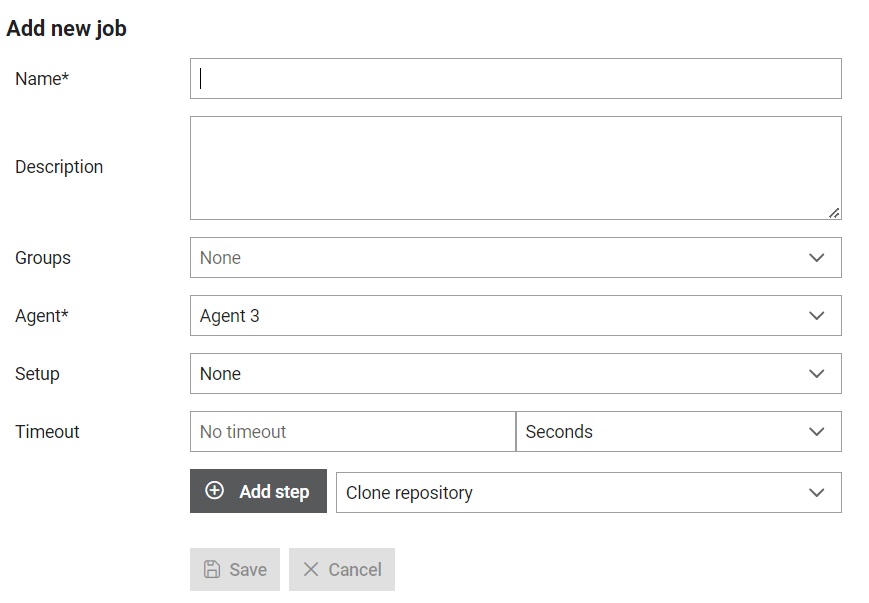
Task: Click the plus circle icon on Add step
Action: click(214, 490)
